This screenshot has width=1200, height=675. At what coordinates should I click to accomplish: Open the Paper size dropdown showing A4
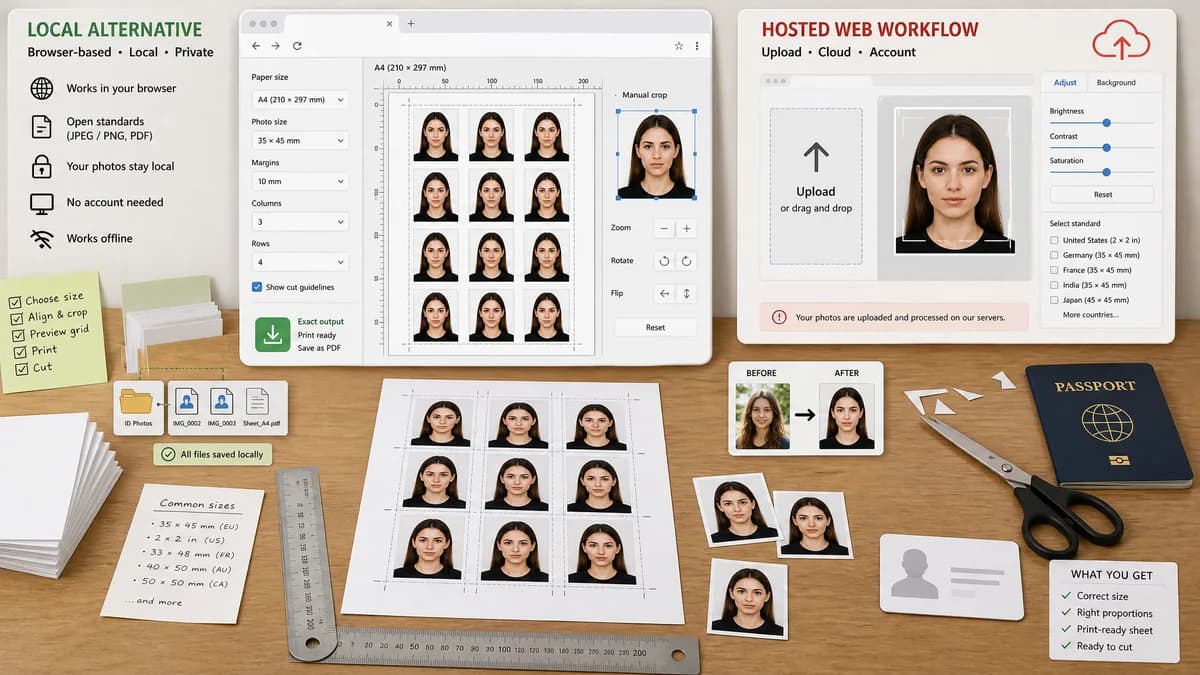coord(300,99)
